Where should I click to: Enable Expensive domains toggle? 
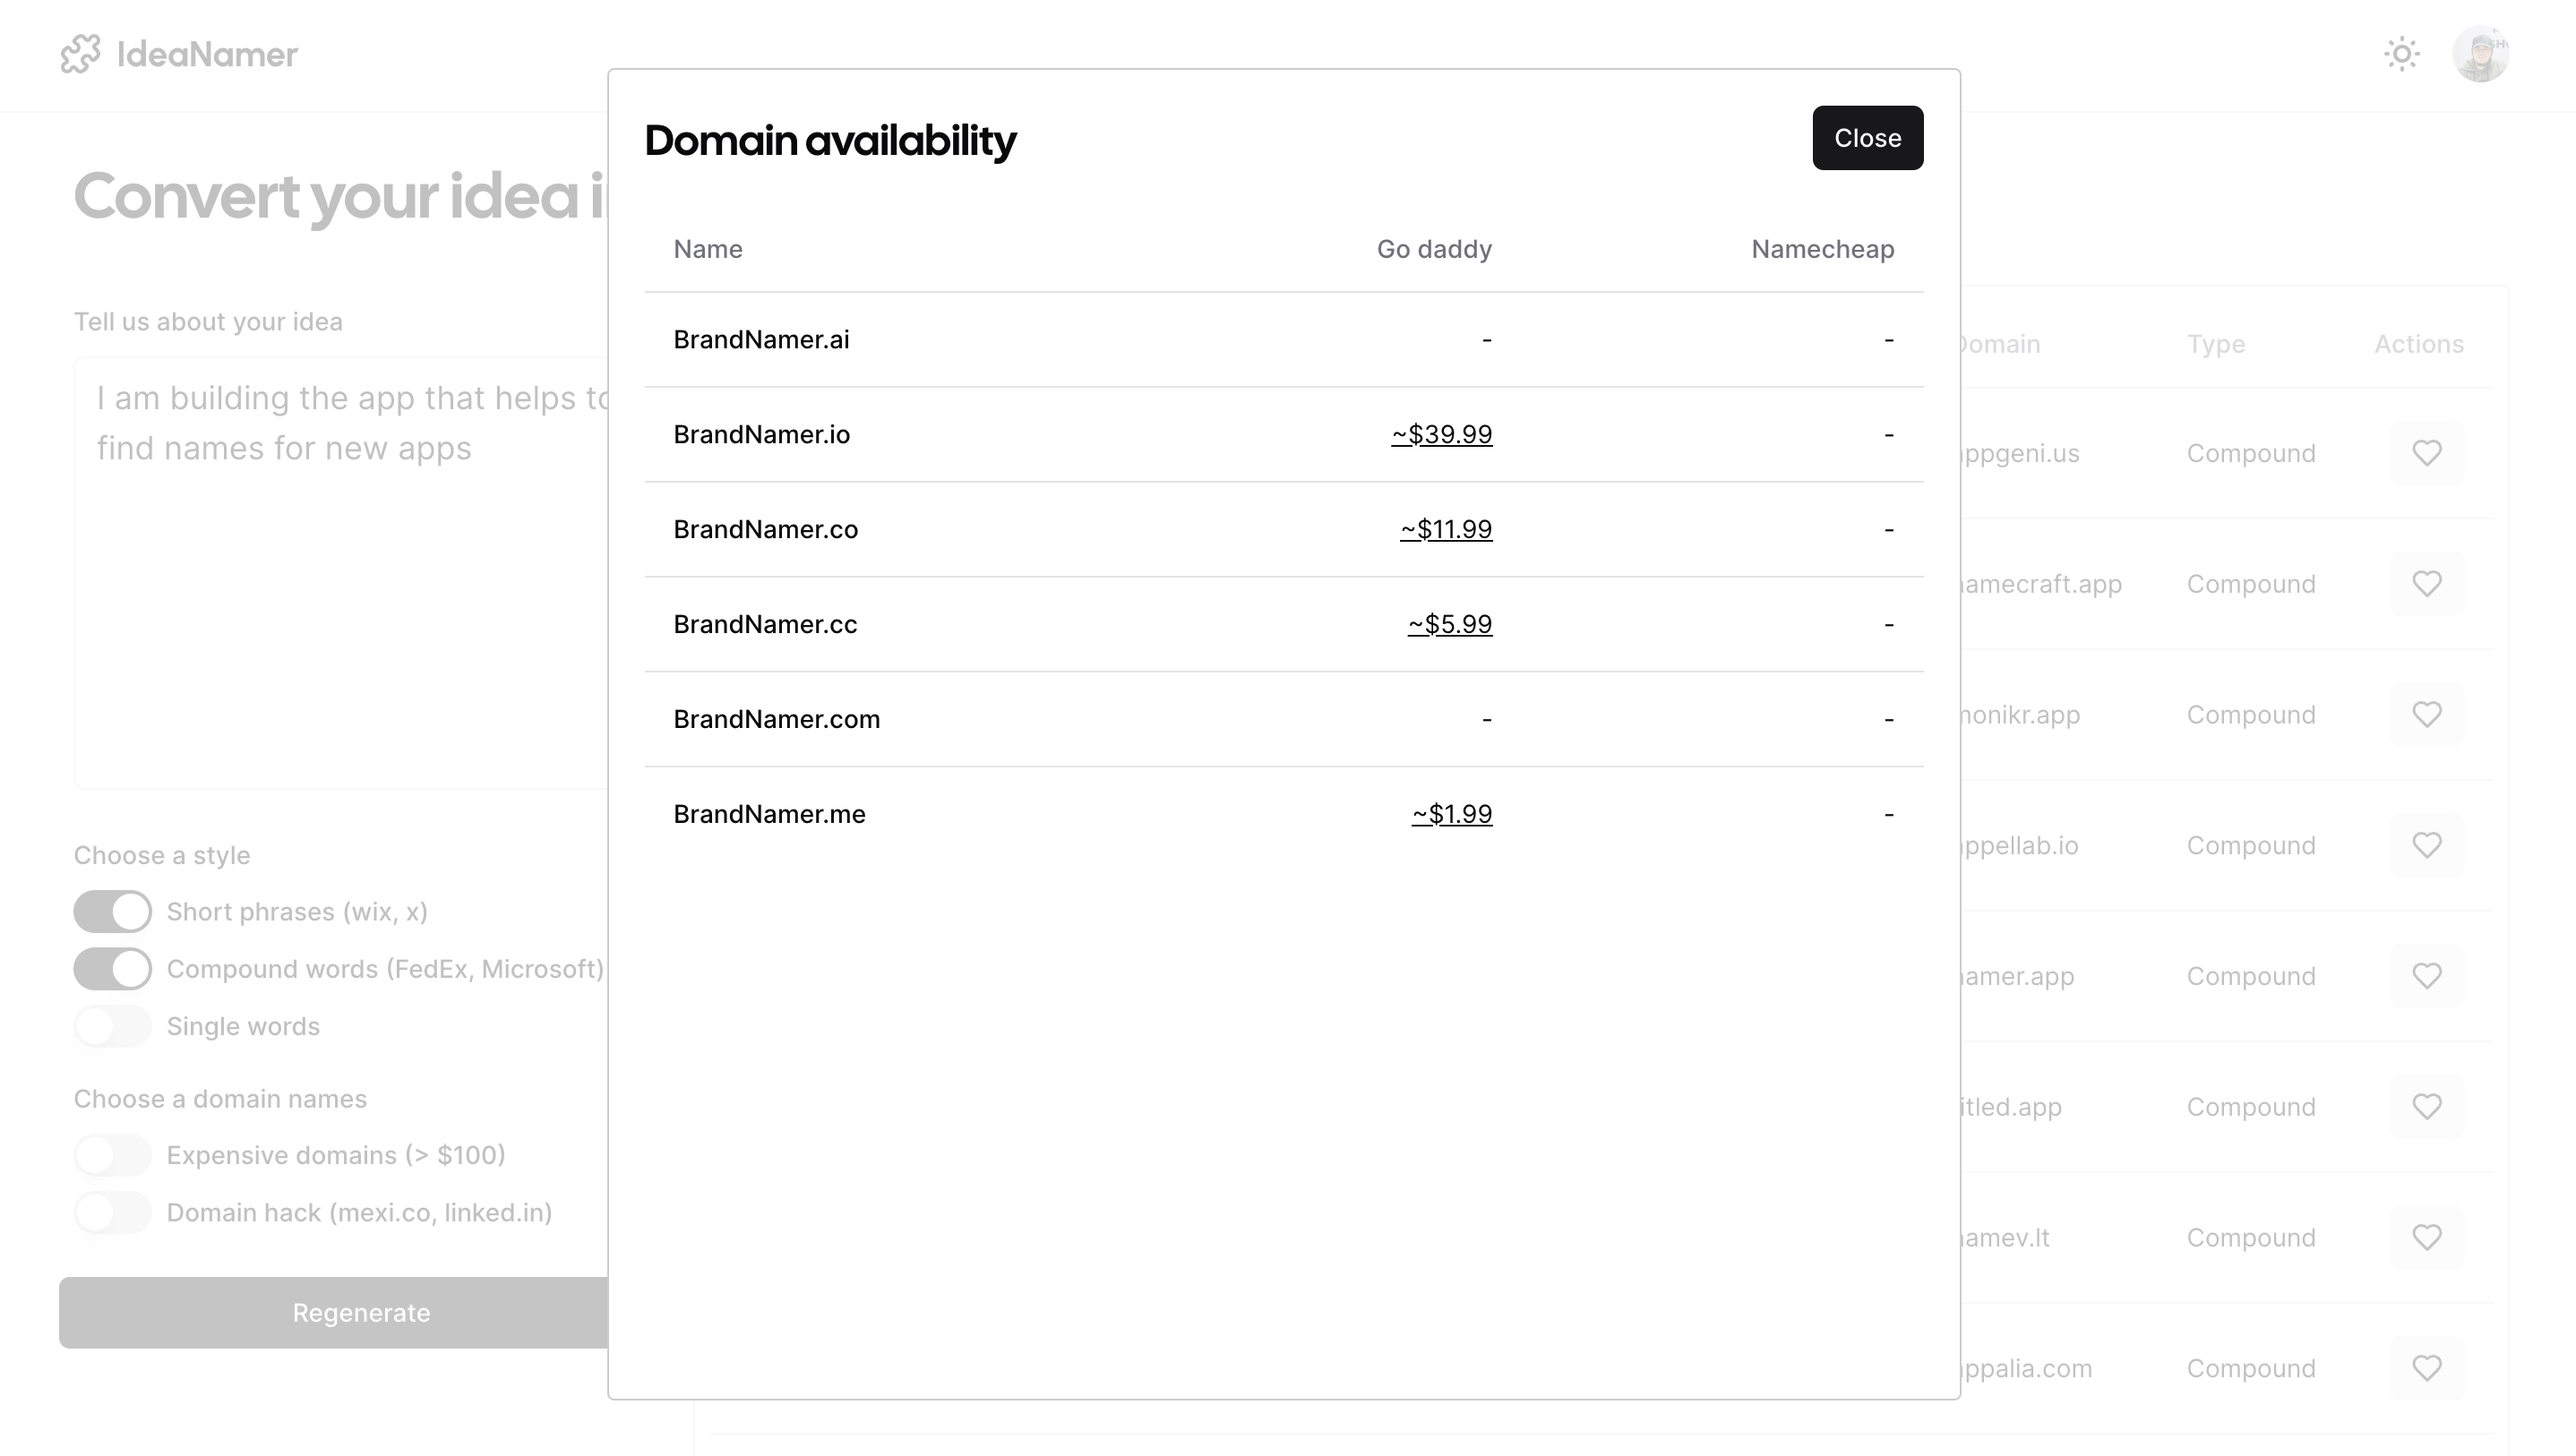(112, 1155)
